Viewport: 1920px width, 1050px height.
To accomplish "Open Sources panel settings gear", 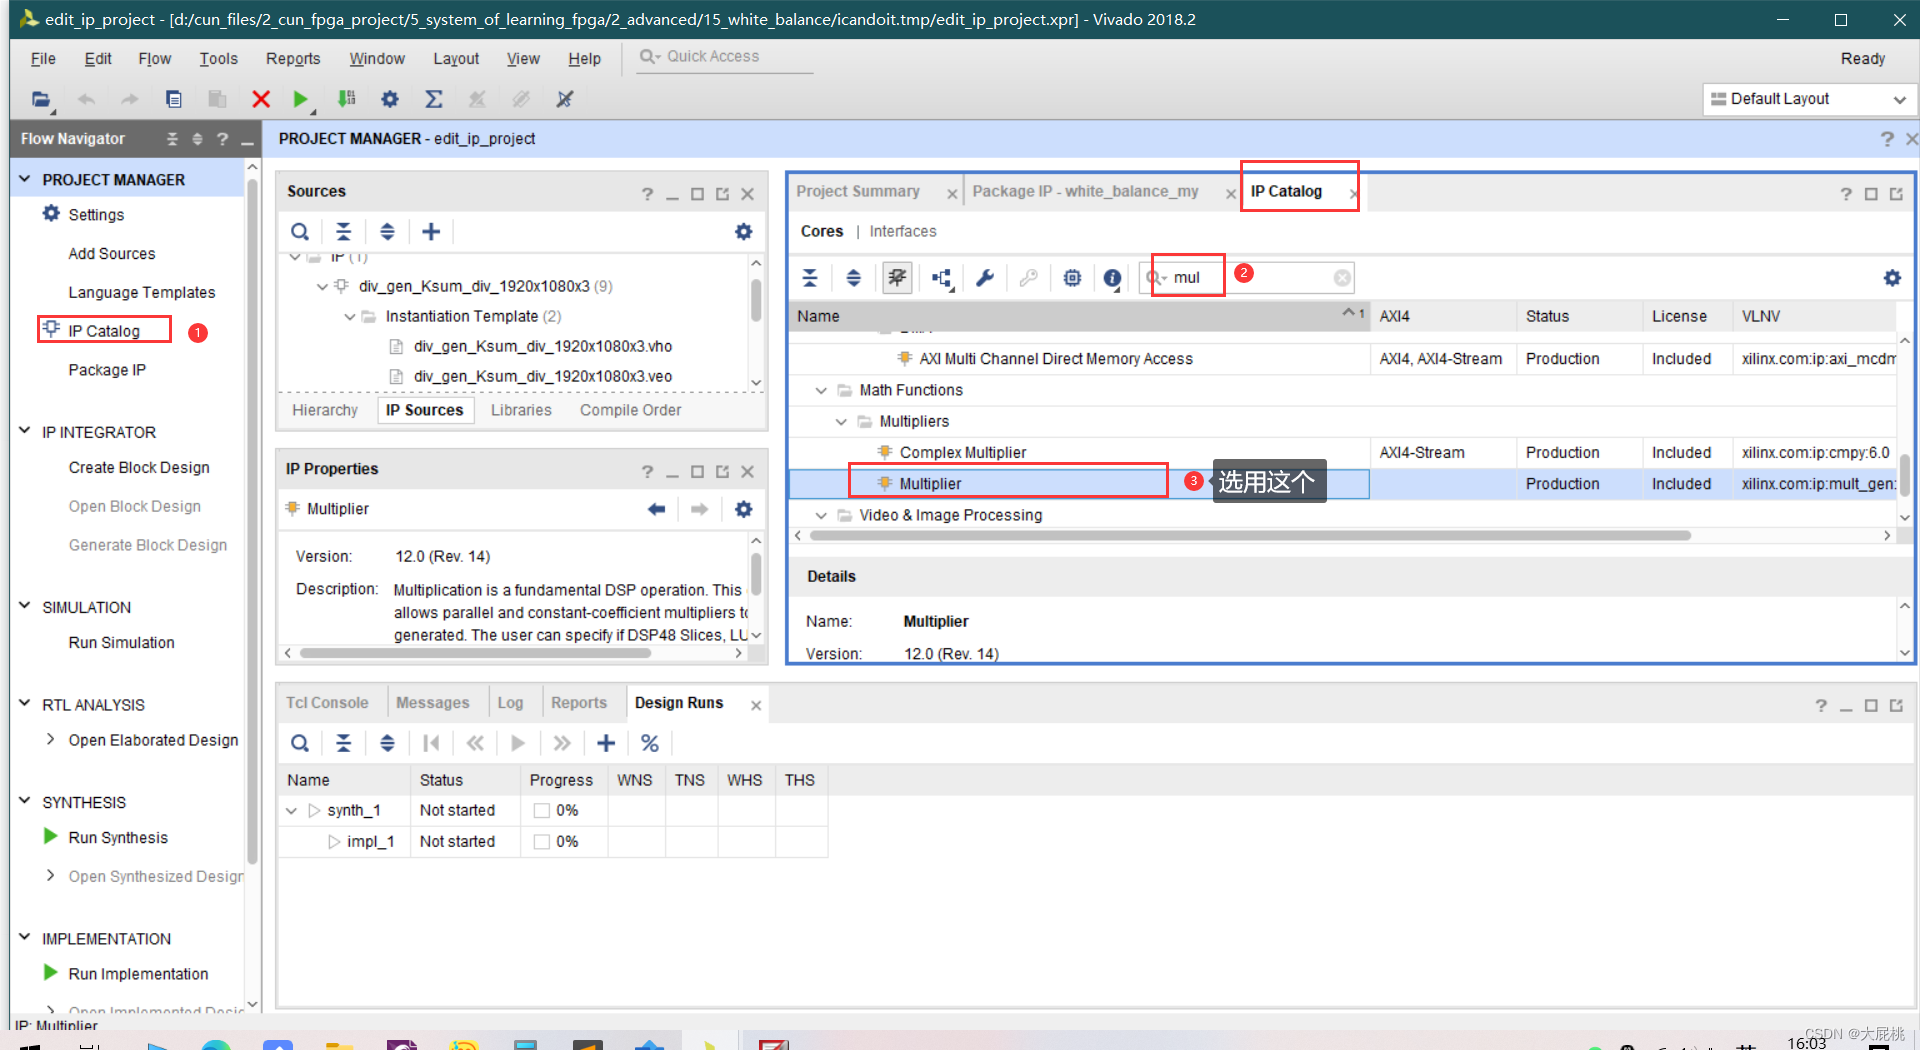I will [x=743, y=232].
